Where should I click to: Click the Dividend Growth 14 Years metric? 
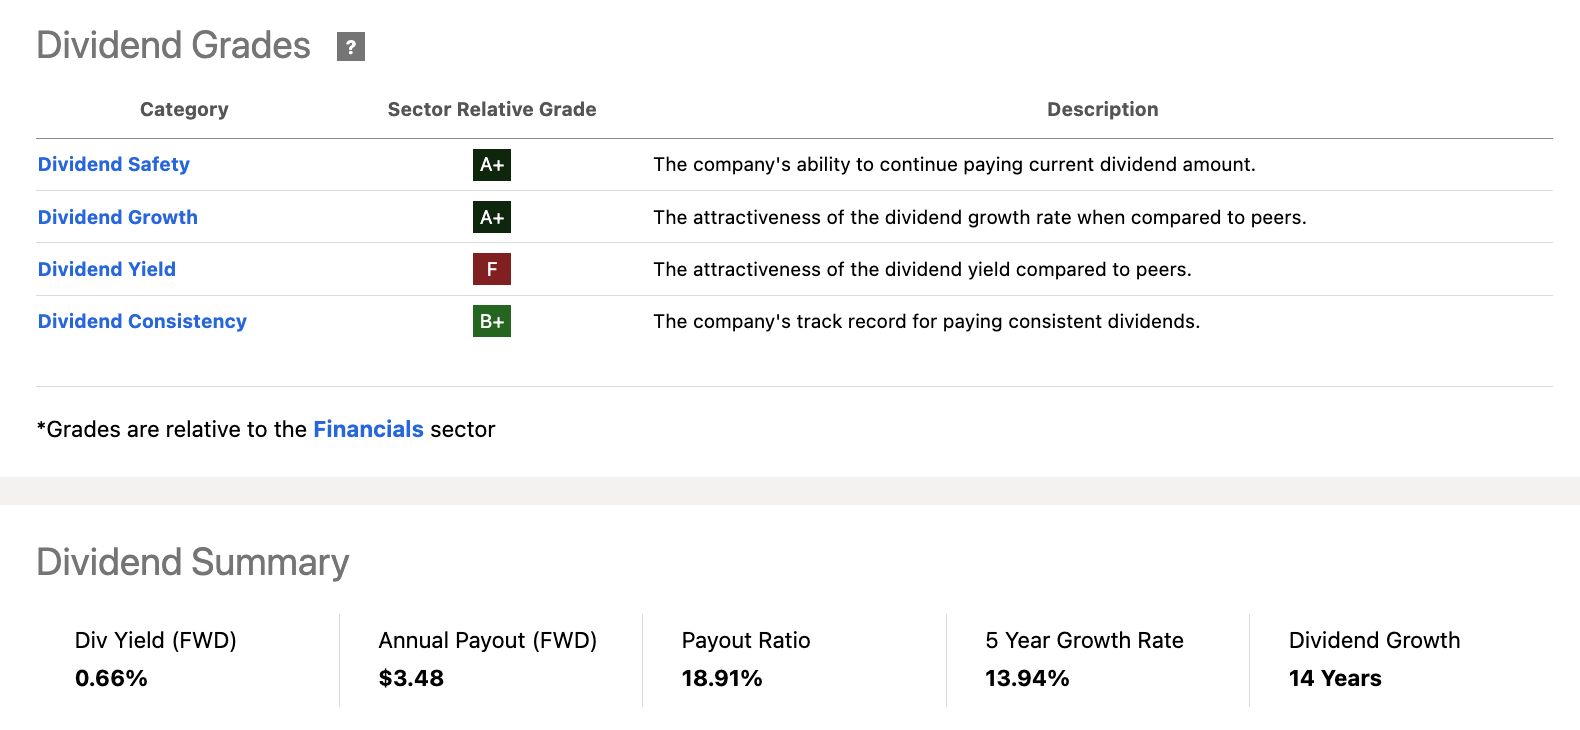pos(1335,678)
